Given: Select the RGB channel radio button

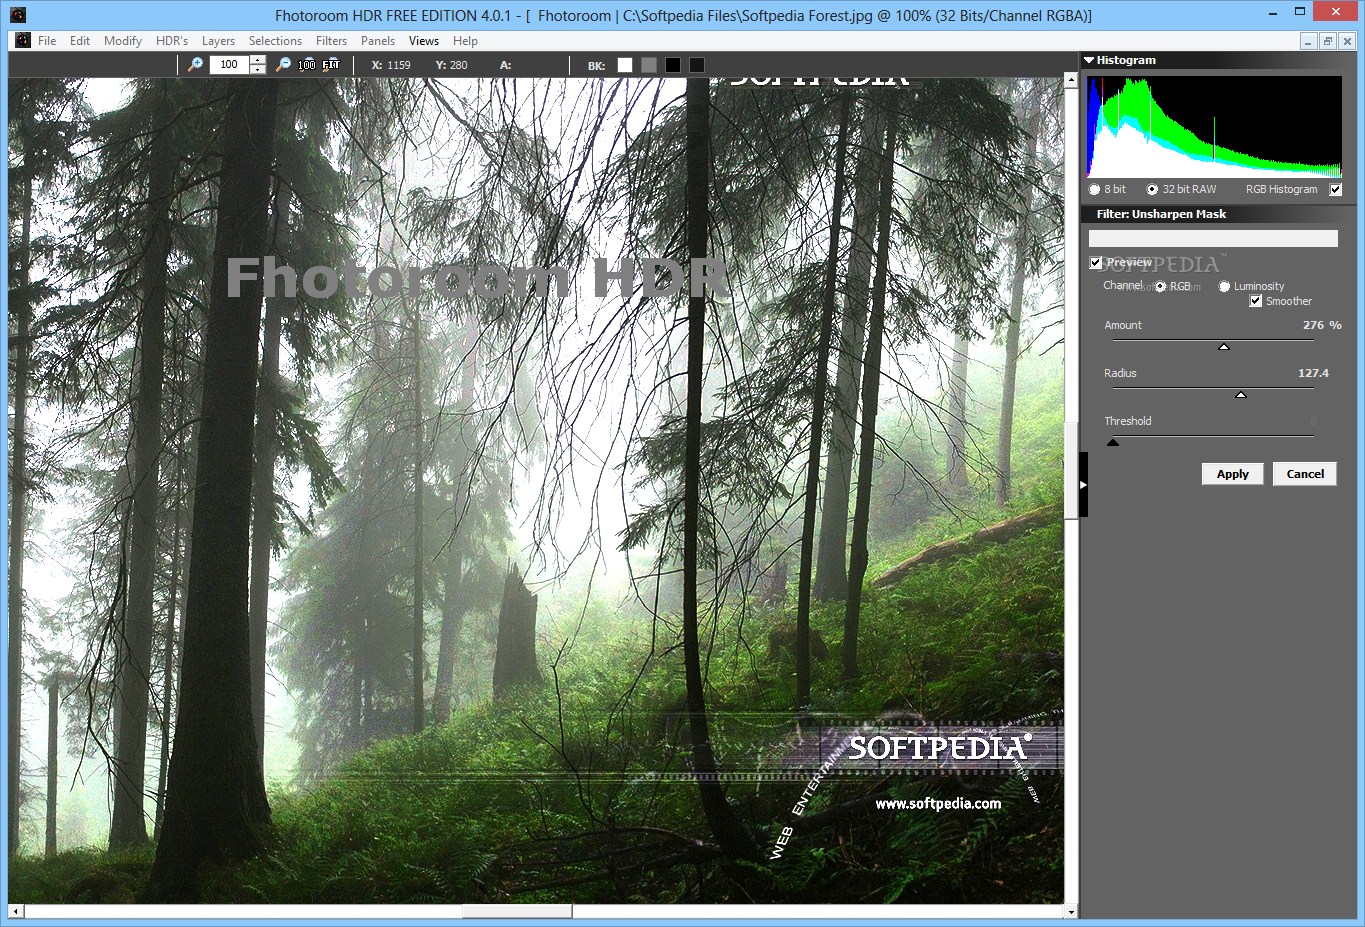Looking at the screenshot, I should pos(1160,286).
